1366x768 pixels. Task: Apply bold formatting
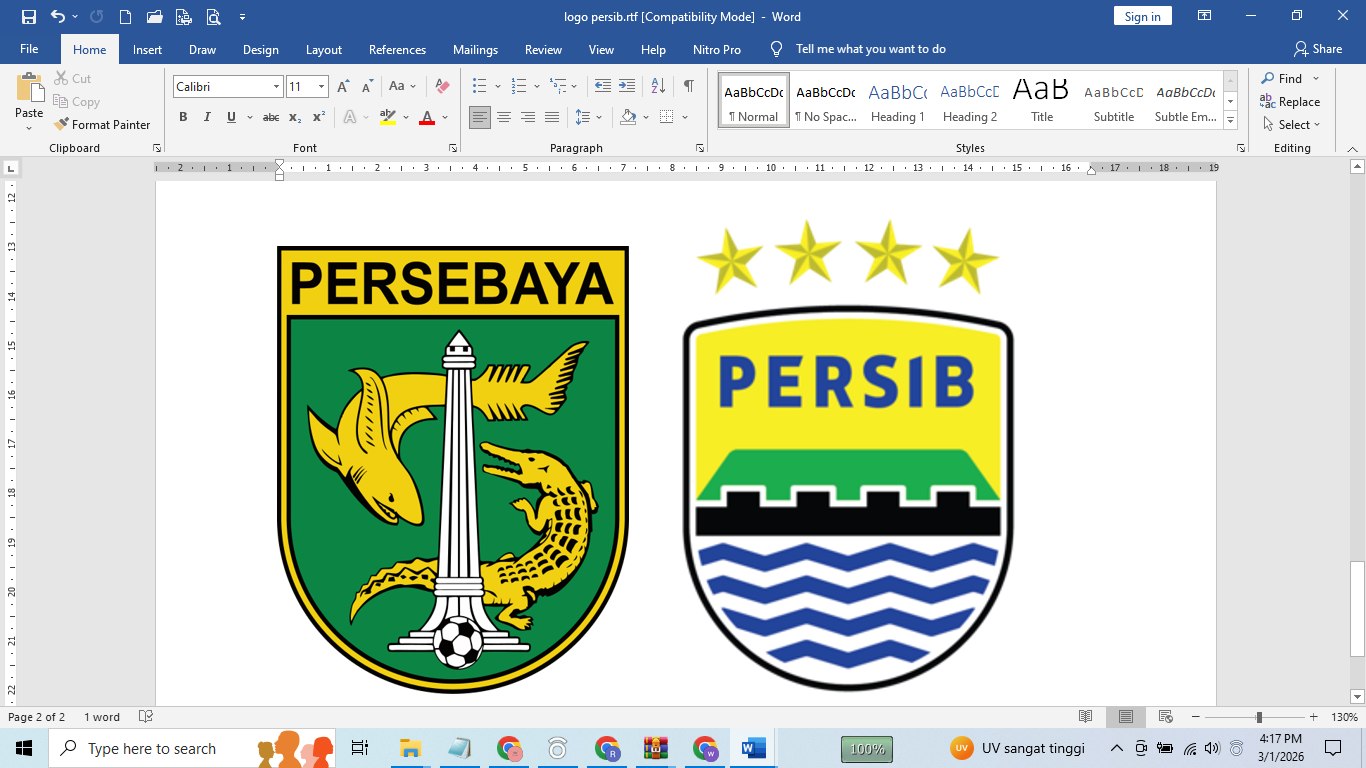tap(183, 117)
